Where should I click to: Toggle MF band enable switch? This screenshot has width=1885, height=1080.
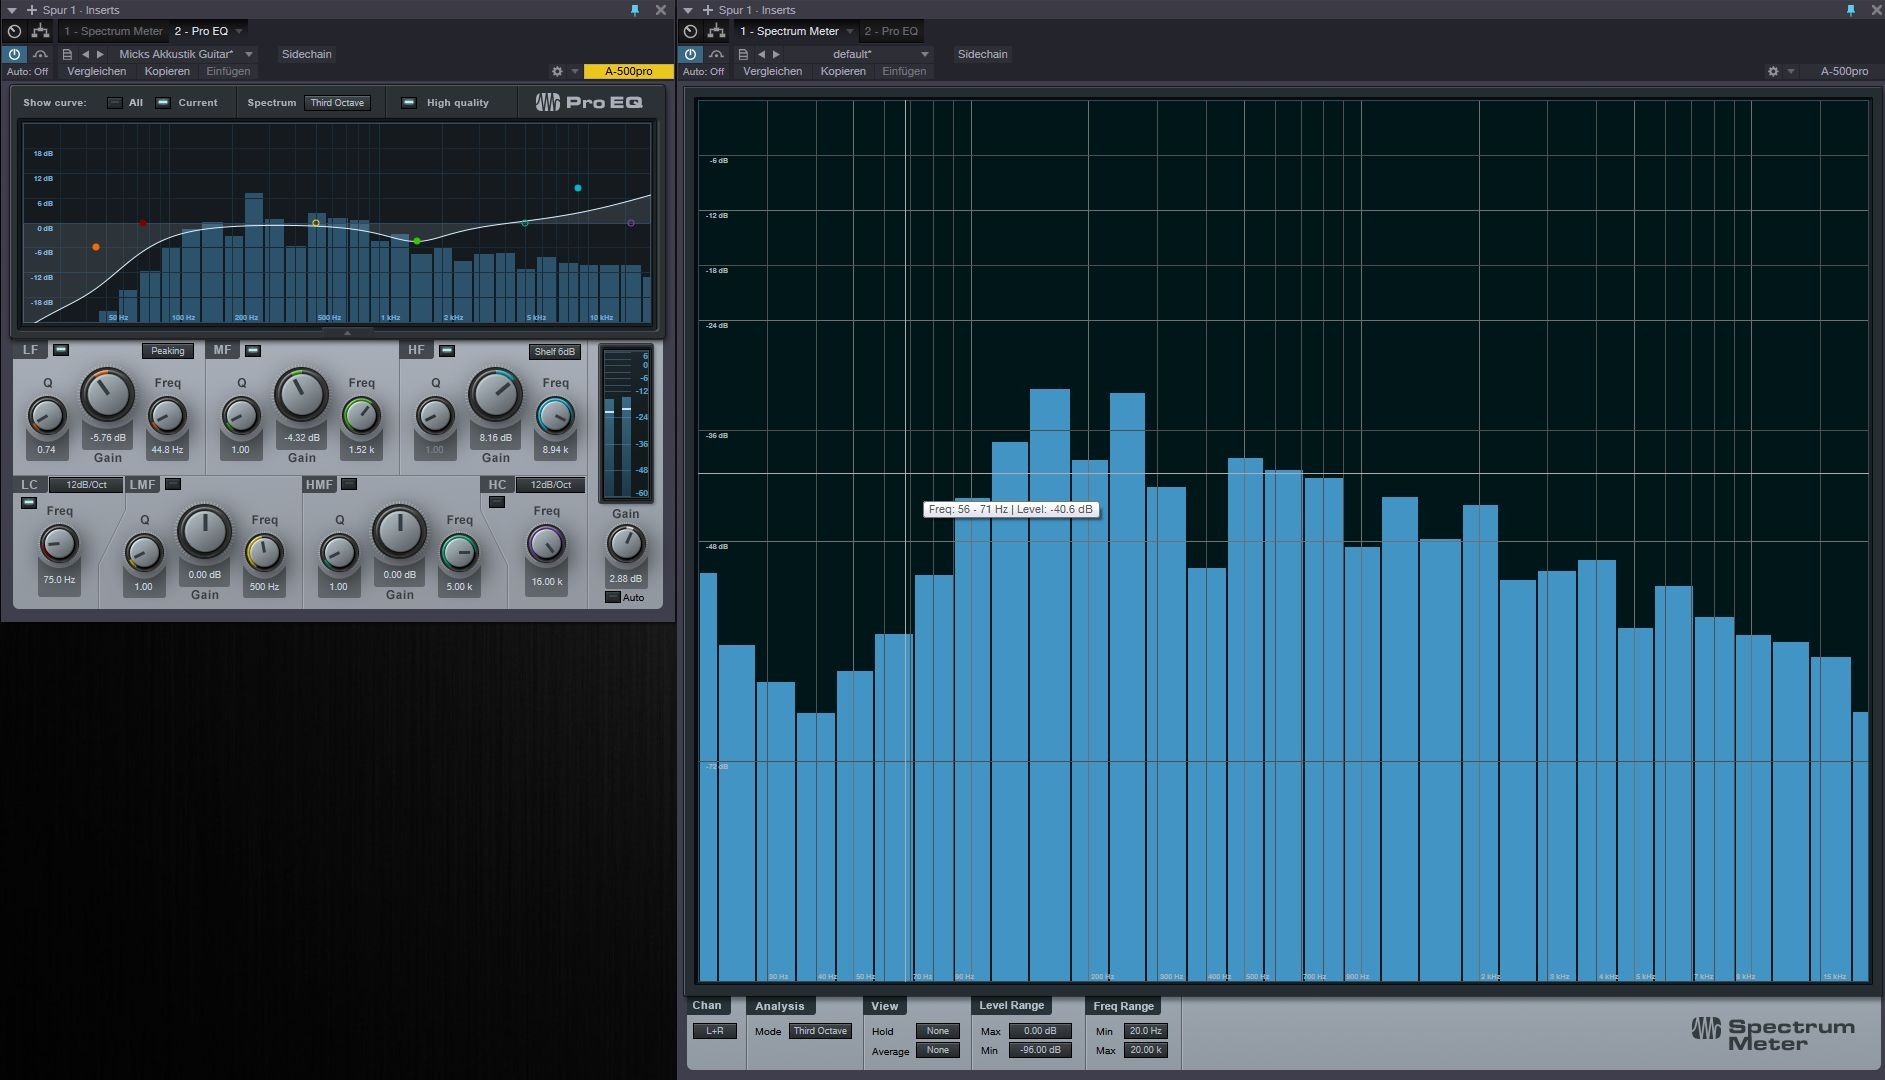253,350
